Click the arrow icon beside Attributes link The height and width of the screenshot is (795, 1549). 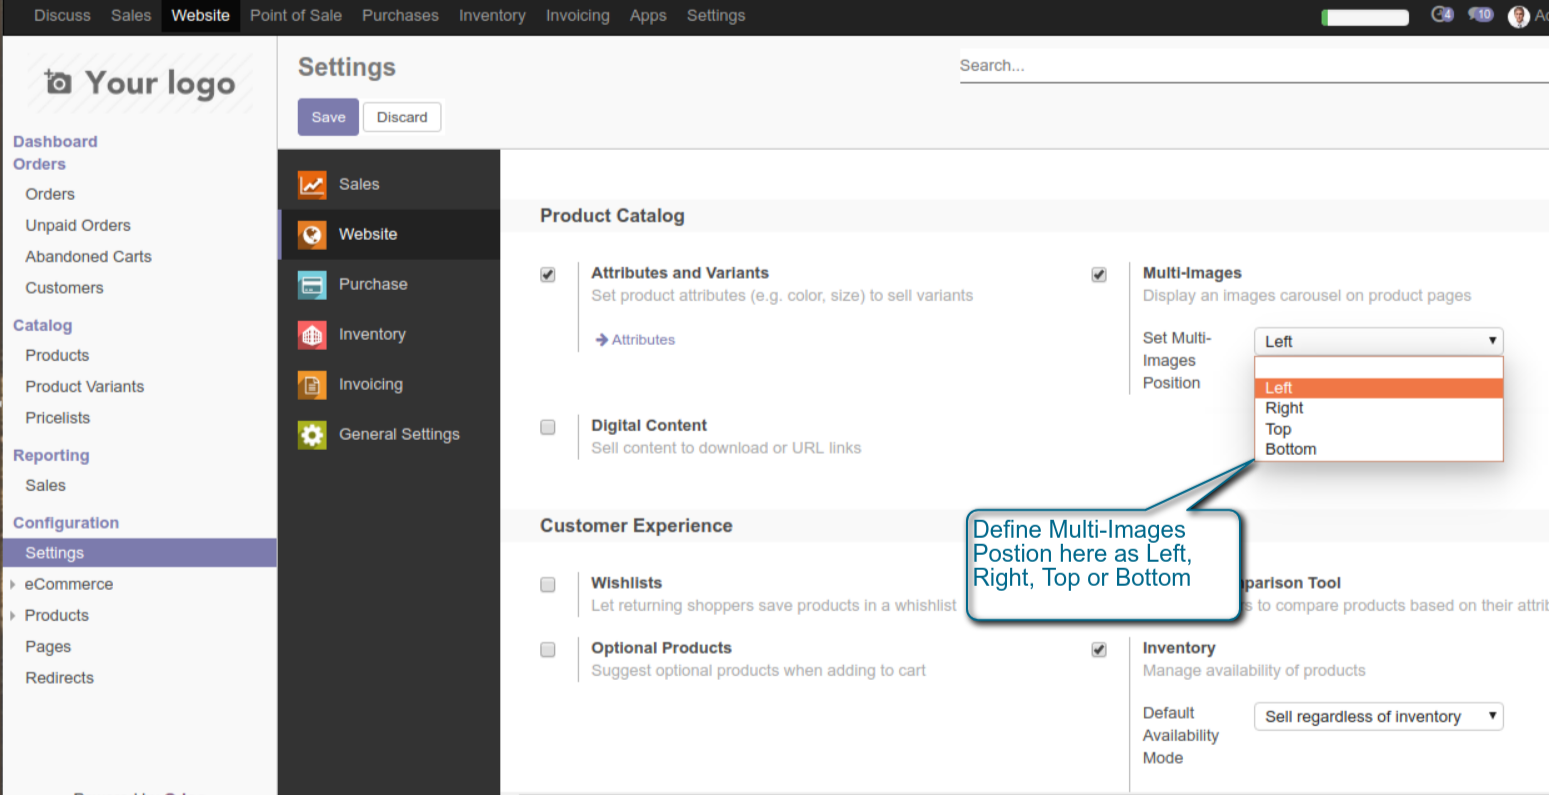[602, 340]
